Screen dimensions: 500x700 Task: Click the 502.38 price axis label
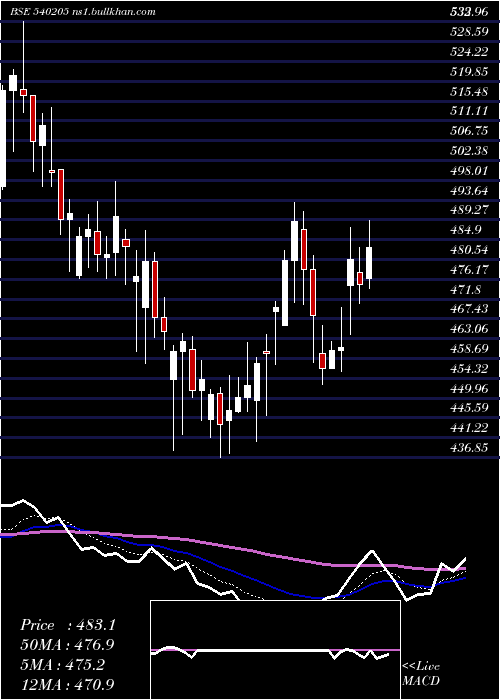click(469, 151)
